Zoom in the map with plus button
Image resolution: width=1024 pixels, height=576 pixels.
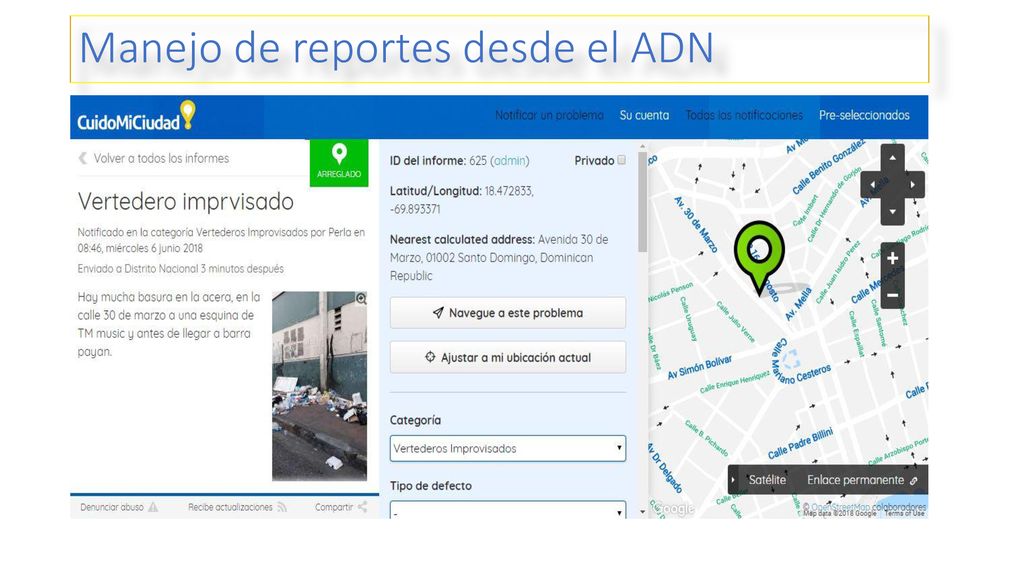[x=893, y=259]
